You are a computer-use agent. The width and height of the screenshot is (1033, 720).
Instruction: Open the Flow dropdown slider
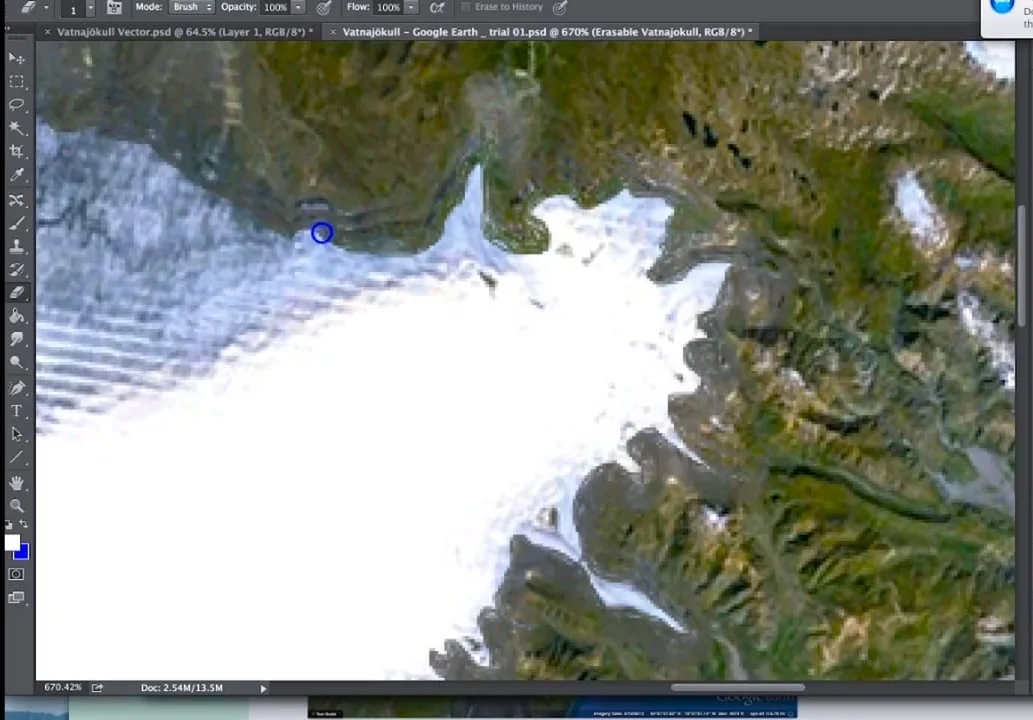click(x=410, y=7)
